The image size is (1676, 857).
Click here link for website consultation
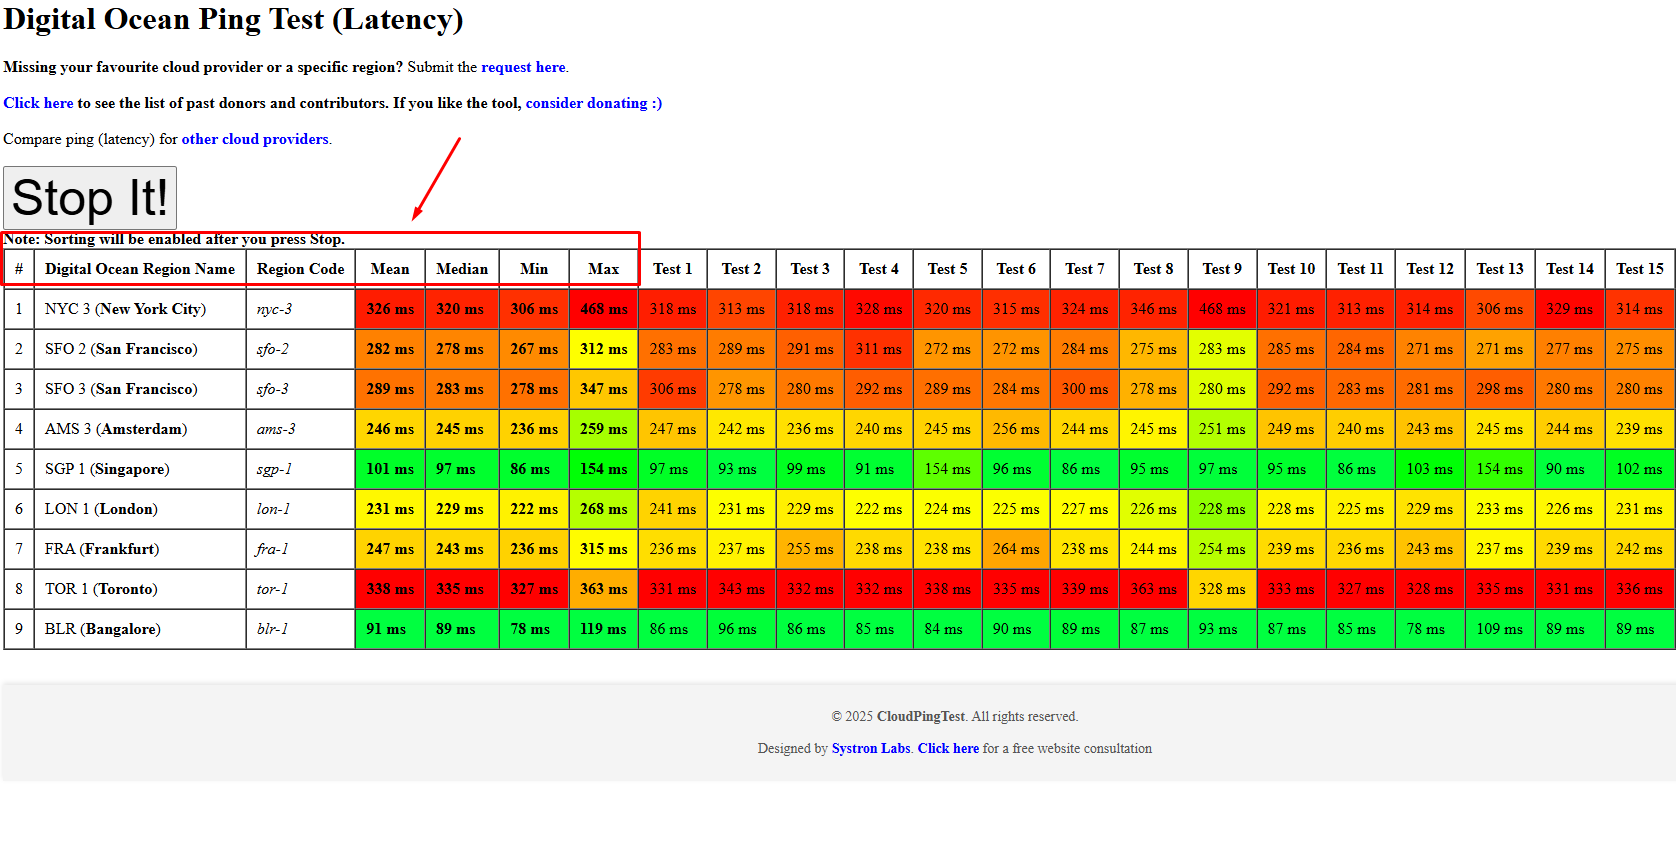(x=948, y=748)
